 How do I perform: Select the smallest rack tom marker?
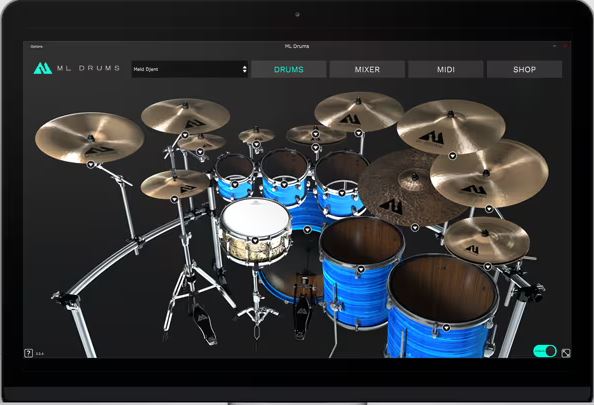pos(234,185)
